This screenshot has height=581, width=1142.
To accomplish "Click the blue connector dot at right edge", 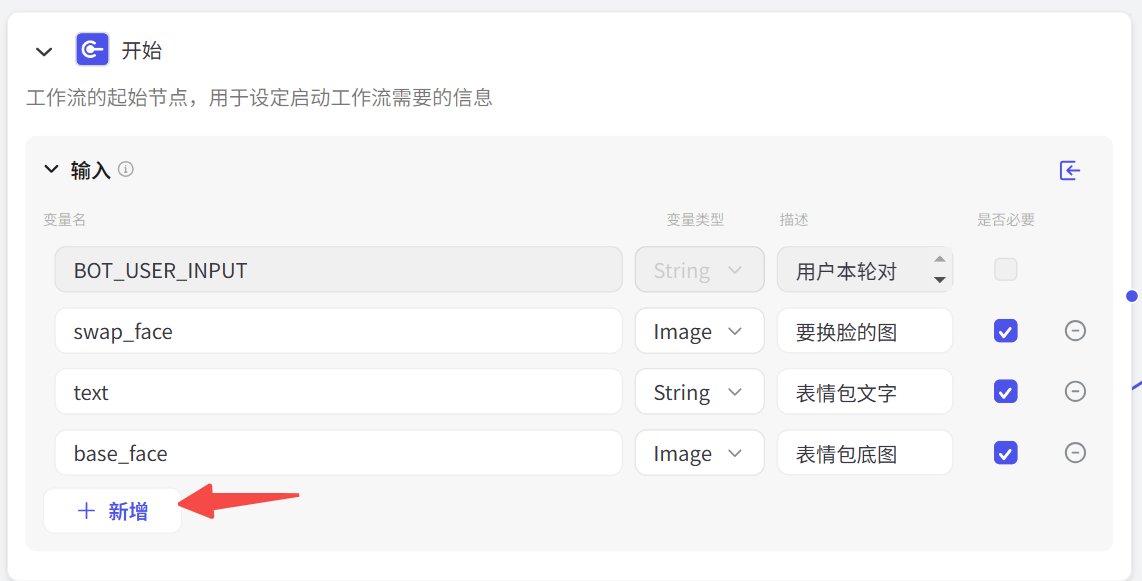I will pyautogui.click(x=1131, y=296).
